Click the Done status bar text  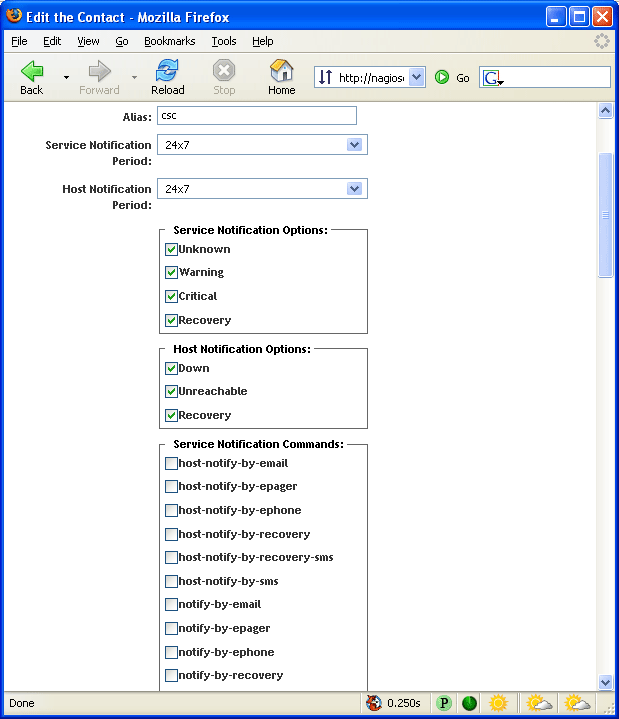pyautogui.click(x=22, y=703)
